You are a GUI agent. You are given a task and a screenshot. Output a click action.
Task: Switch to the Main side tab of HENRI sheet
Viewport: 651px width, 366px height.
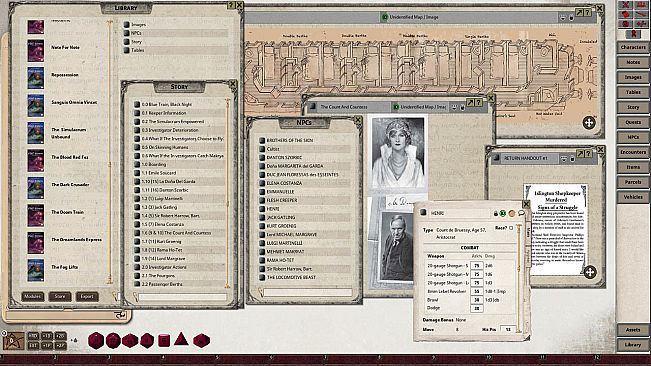[x=528, y=232]
